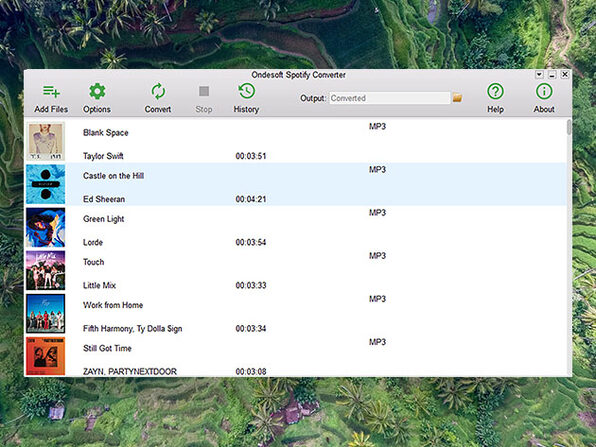Select Blank Space album thumbnail
The height and width of the screenshot is (447, 596).
(x=46, y=141)
